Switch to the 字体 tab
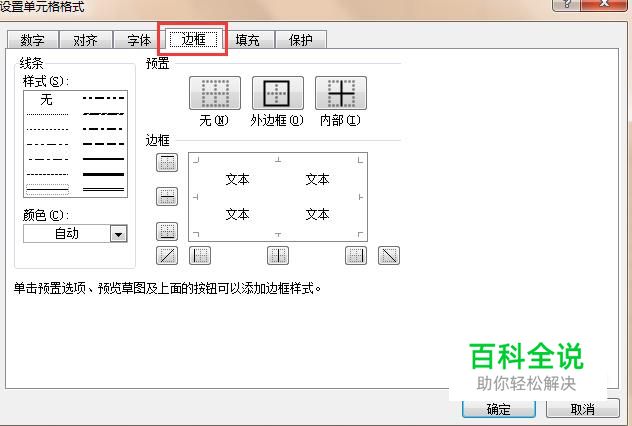632x426 pixels. coord(139,40)
